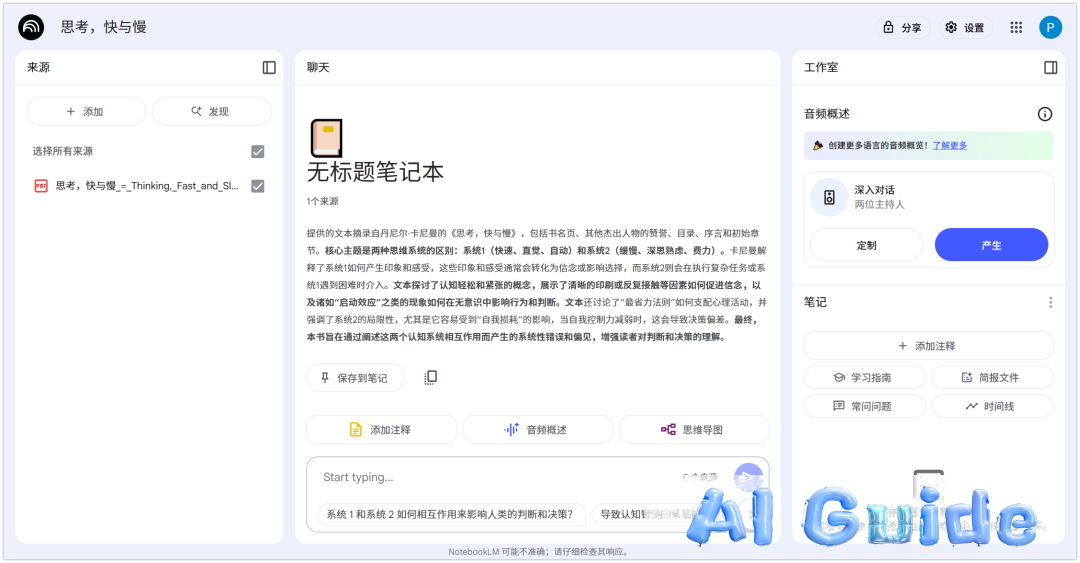Viewport: 1080px width, 563px height.
Task: Click the 1个来源 text
Action: coord(322,201)
